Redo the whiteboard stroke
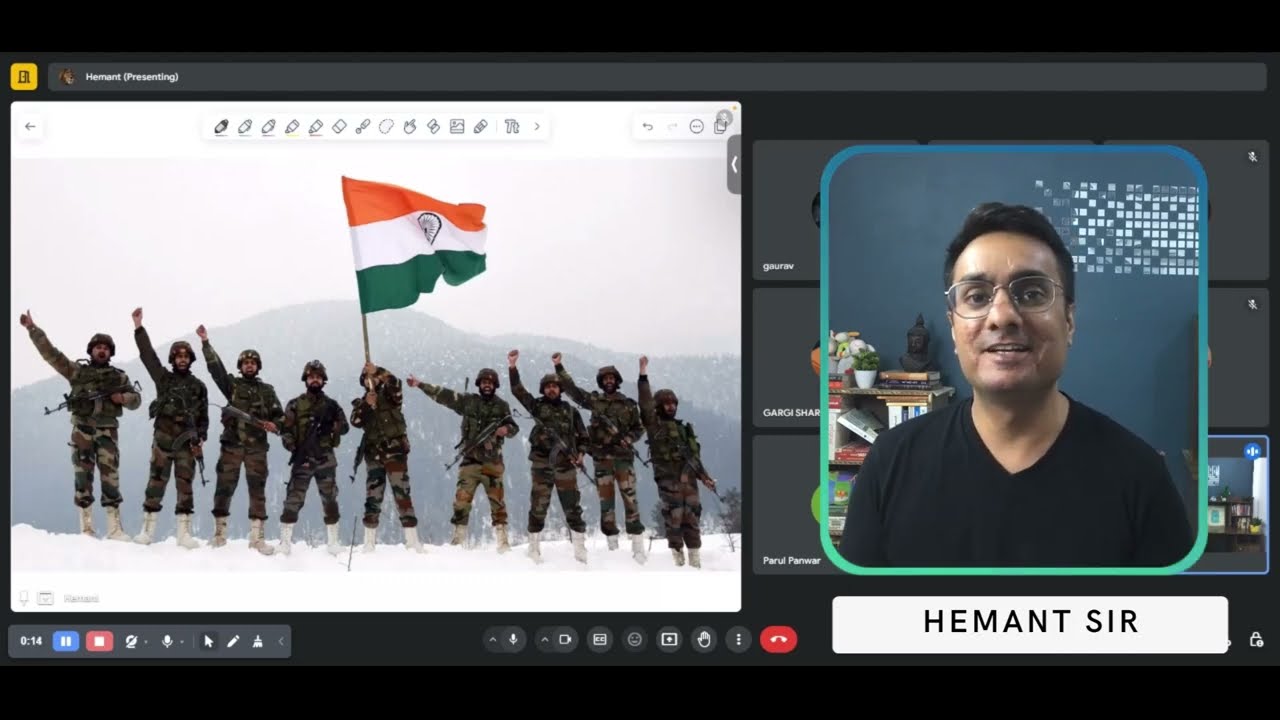 (x=672, y=127)
